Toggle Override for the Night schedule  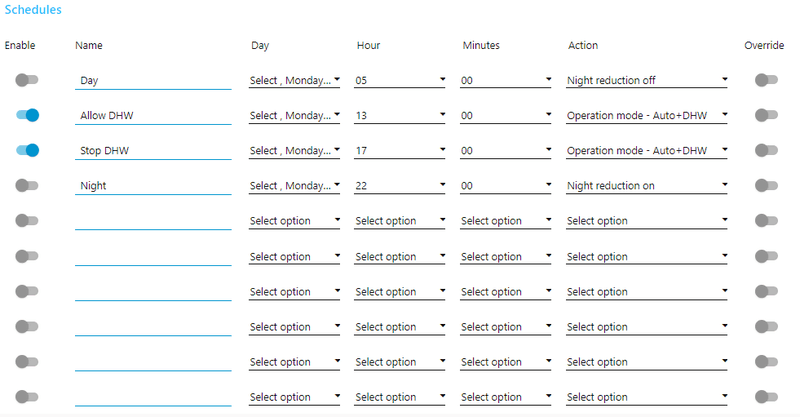pos(766,185)
